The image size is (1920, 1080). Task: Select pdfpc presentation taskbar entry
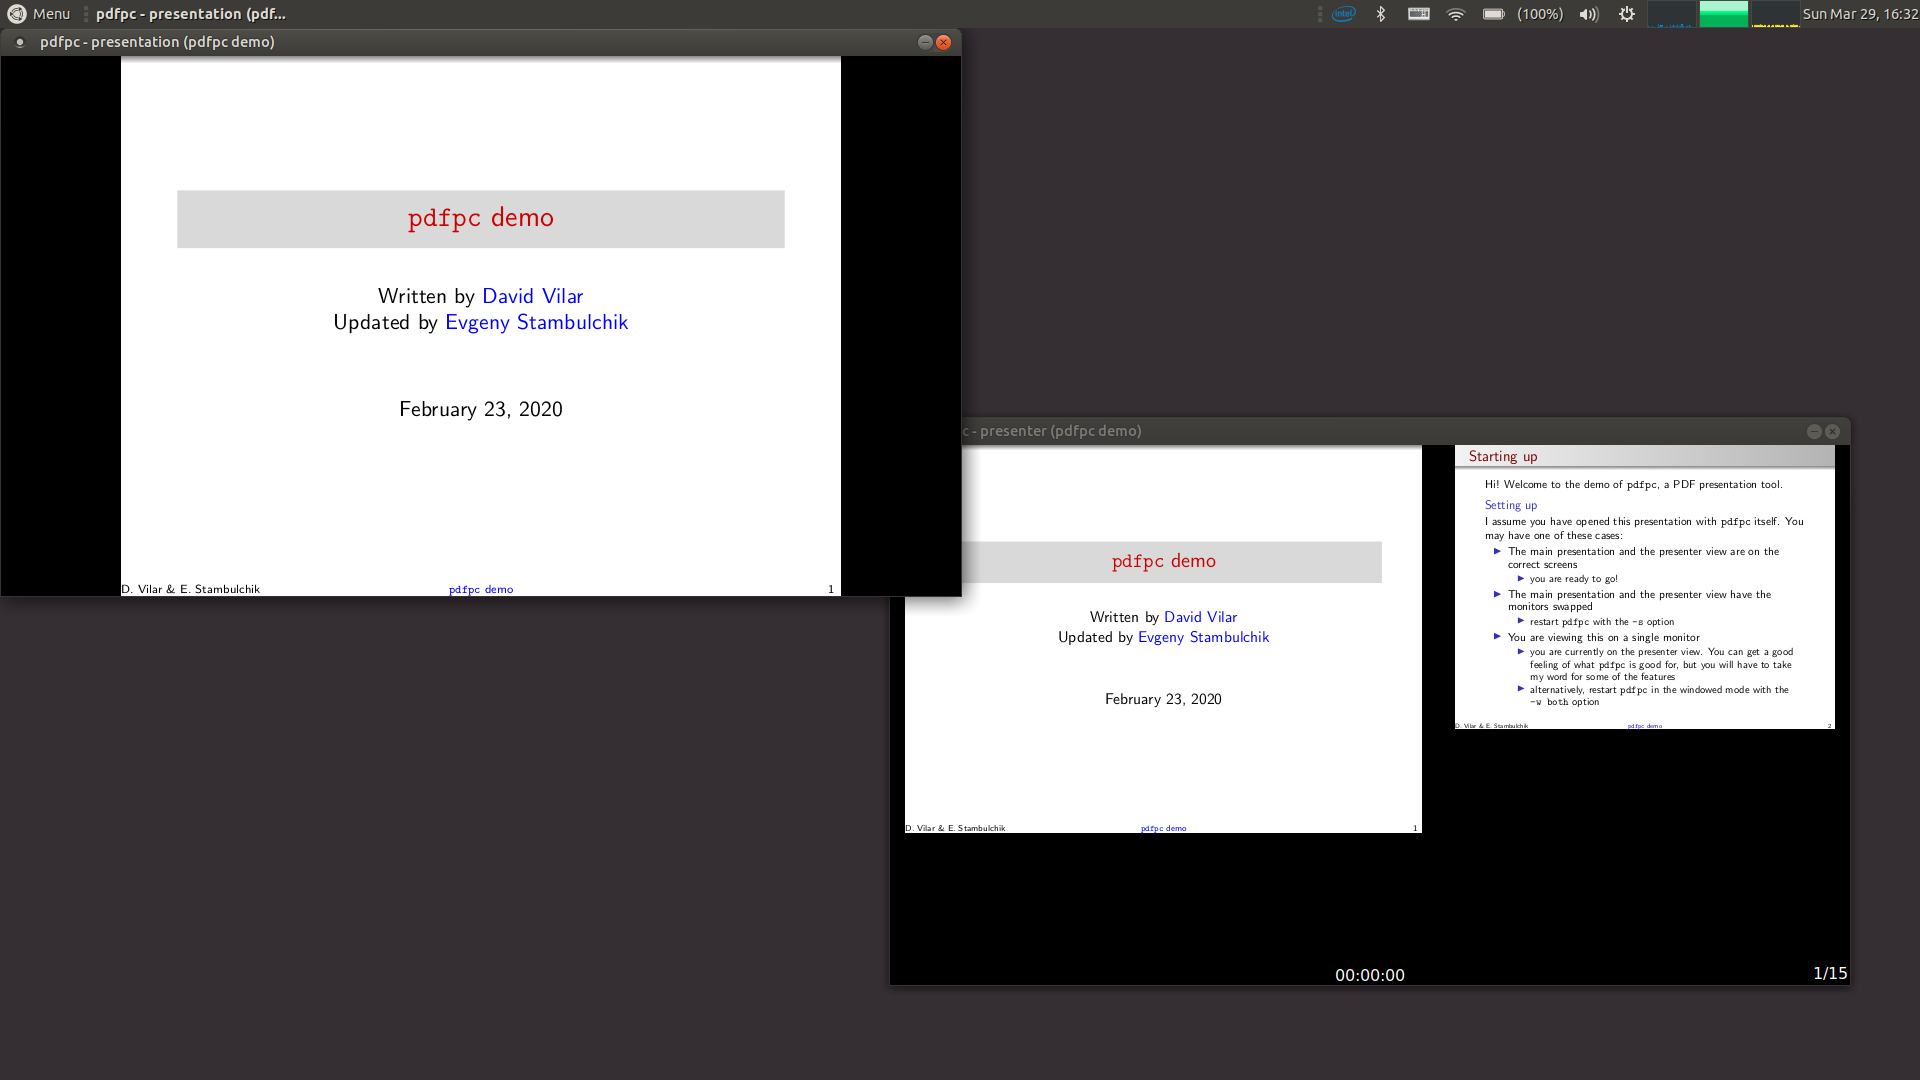point(190,14)
